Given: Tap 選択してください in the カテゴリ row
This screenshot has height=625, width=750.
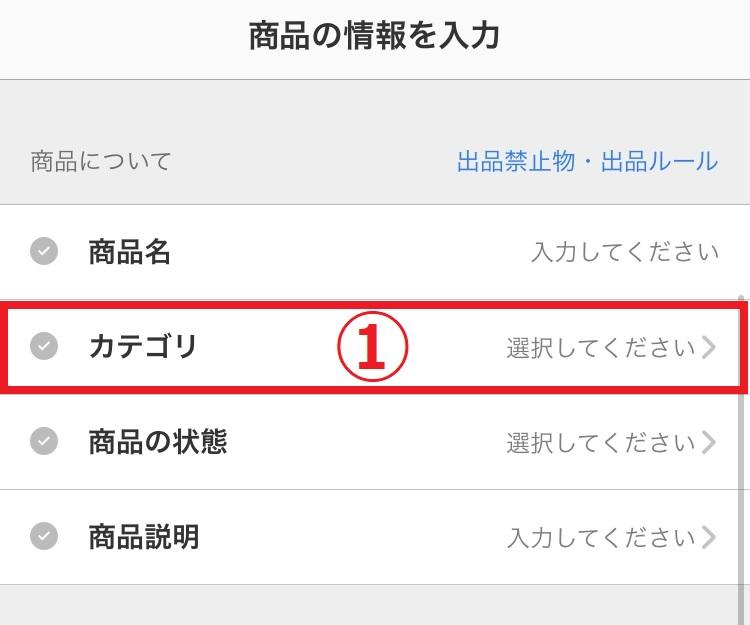Looking at the screenshot, I should coord(601,347).
